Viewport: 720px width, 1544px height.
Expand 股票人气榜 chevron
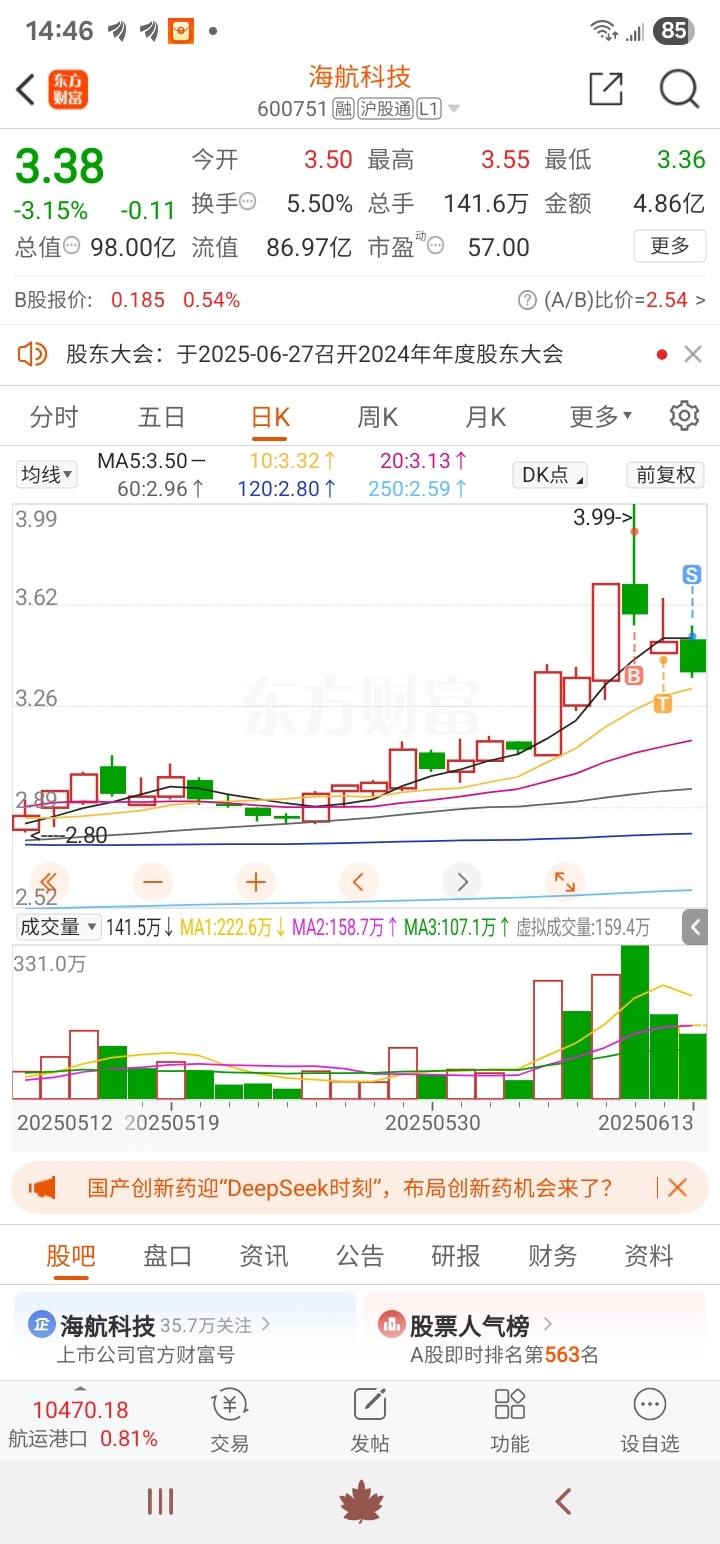(548, 1325)
